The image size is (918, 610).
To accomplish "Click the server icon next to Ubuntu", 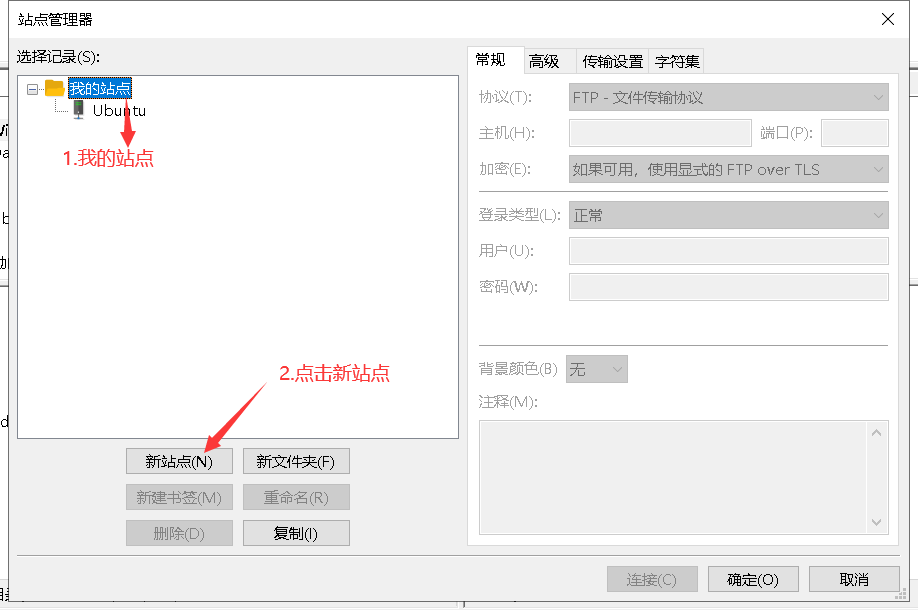I will pos(78,110).
